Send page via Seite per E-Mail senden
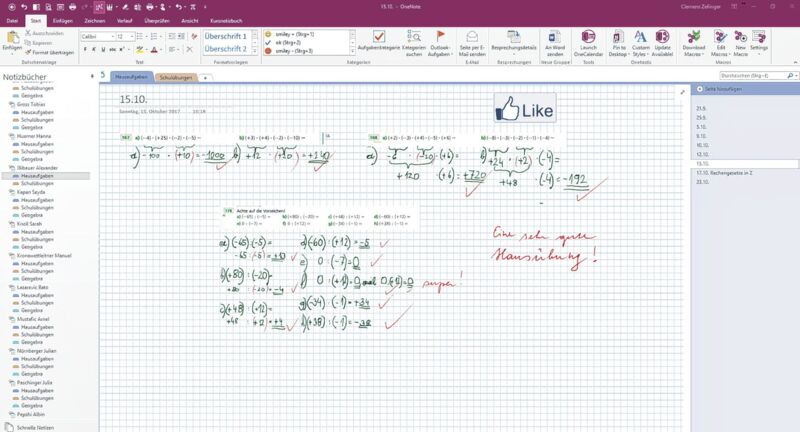Screen dimensions: 800x432 (x=471, y=43)
